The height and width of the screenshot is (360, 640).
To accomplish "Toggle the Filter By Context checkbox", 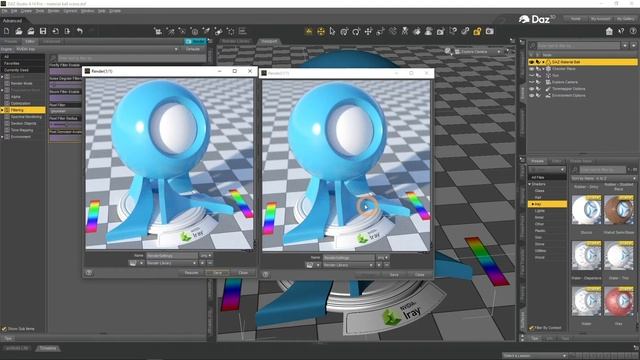I will click(531, 327).
